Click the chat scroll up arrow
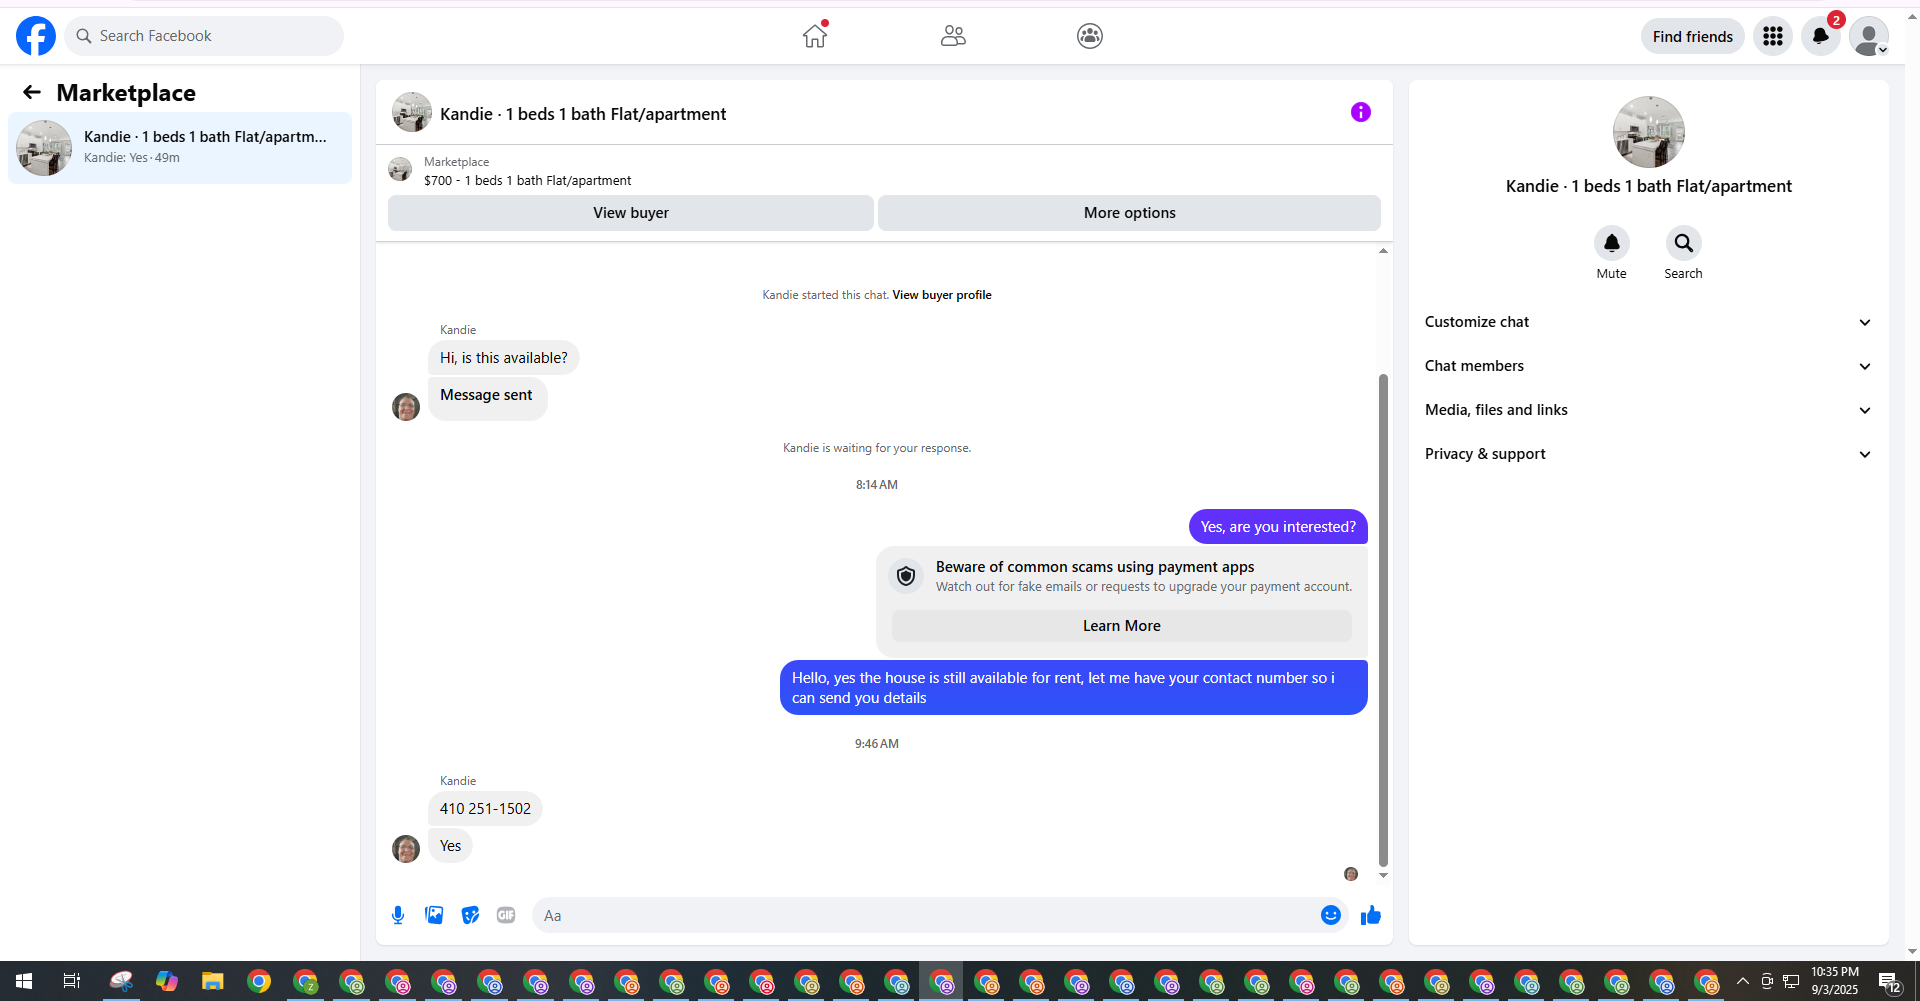The height and width of the screenshot is (1001, 1920). [x=1383, y=251]
